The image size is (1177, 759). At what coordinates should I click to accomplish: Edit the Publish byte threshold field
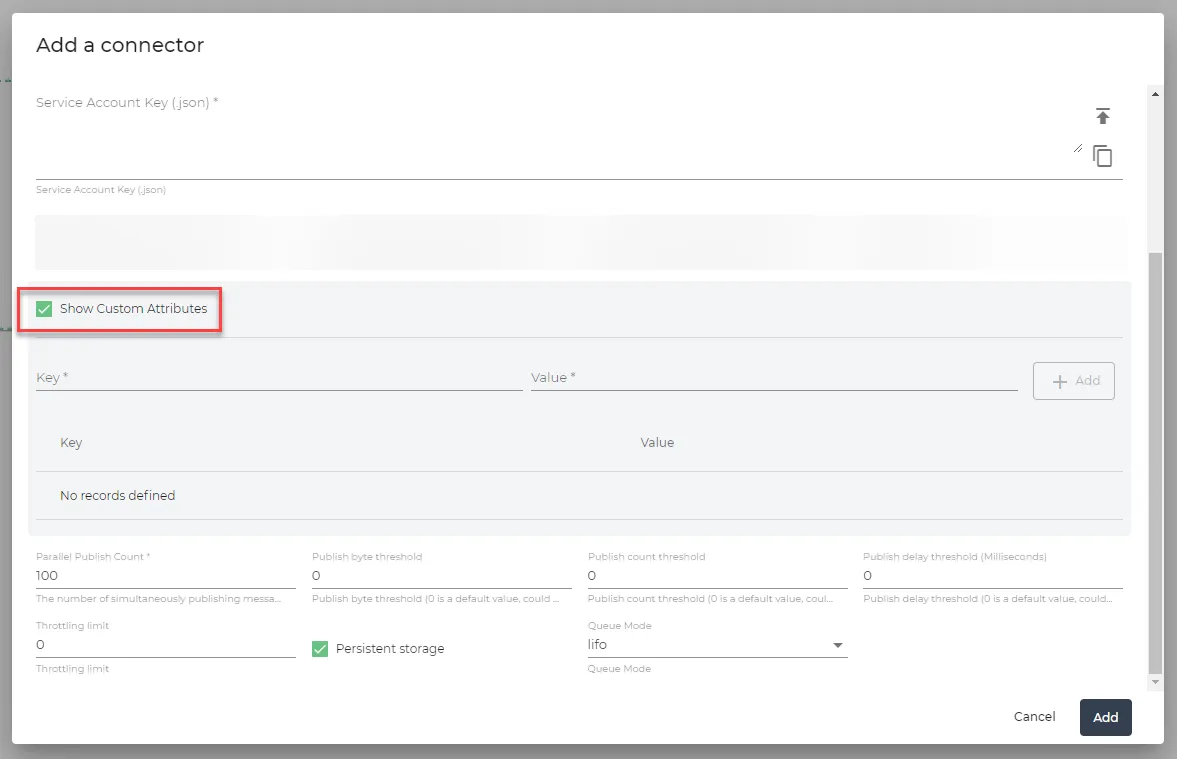pos(441,576)
